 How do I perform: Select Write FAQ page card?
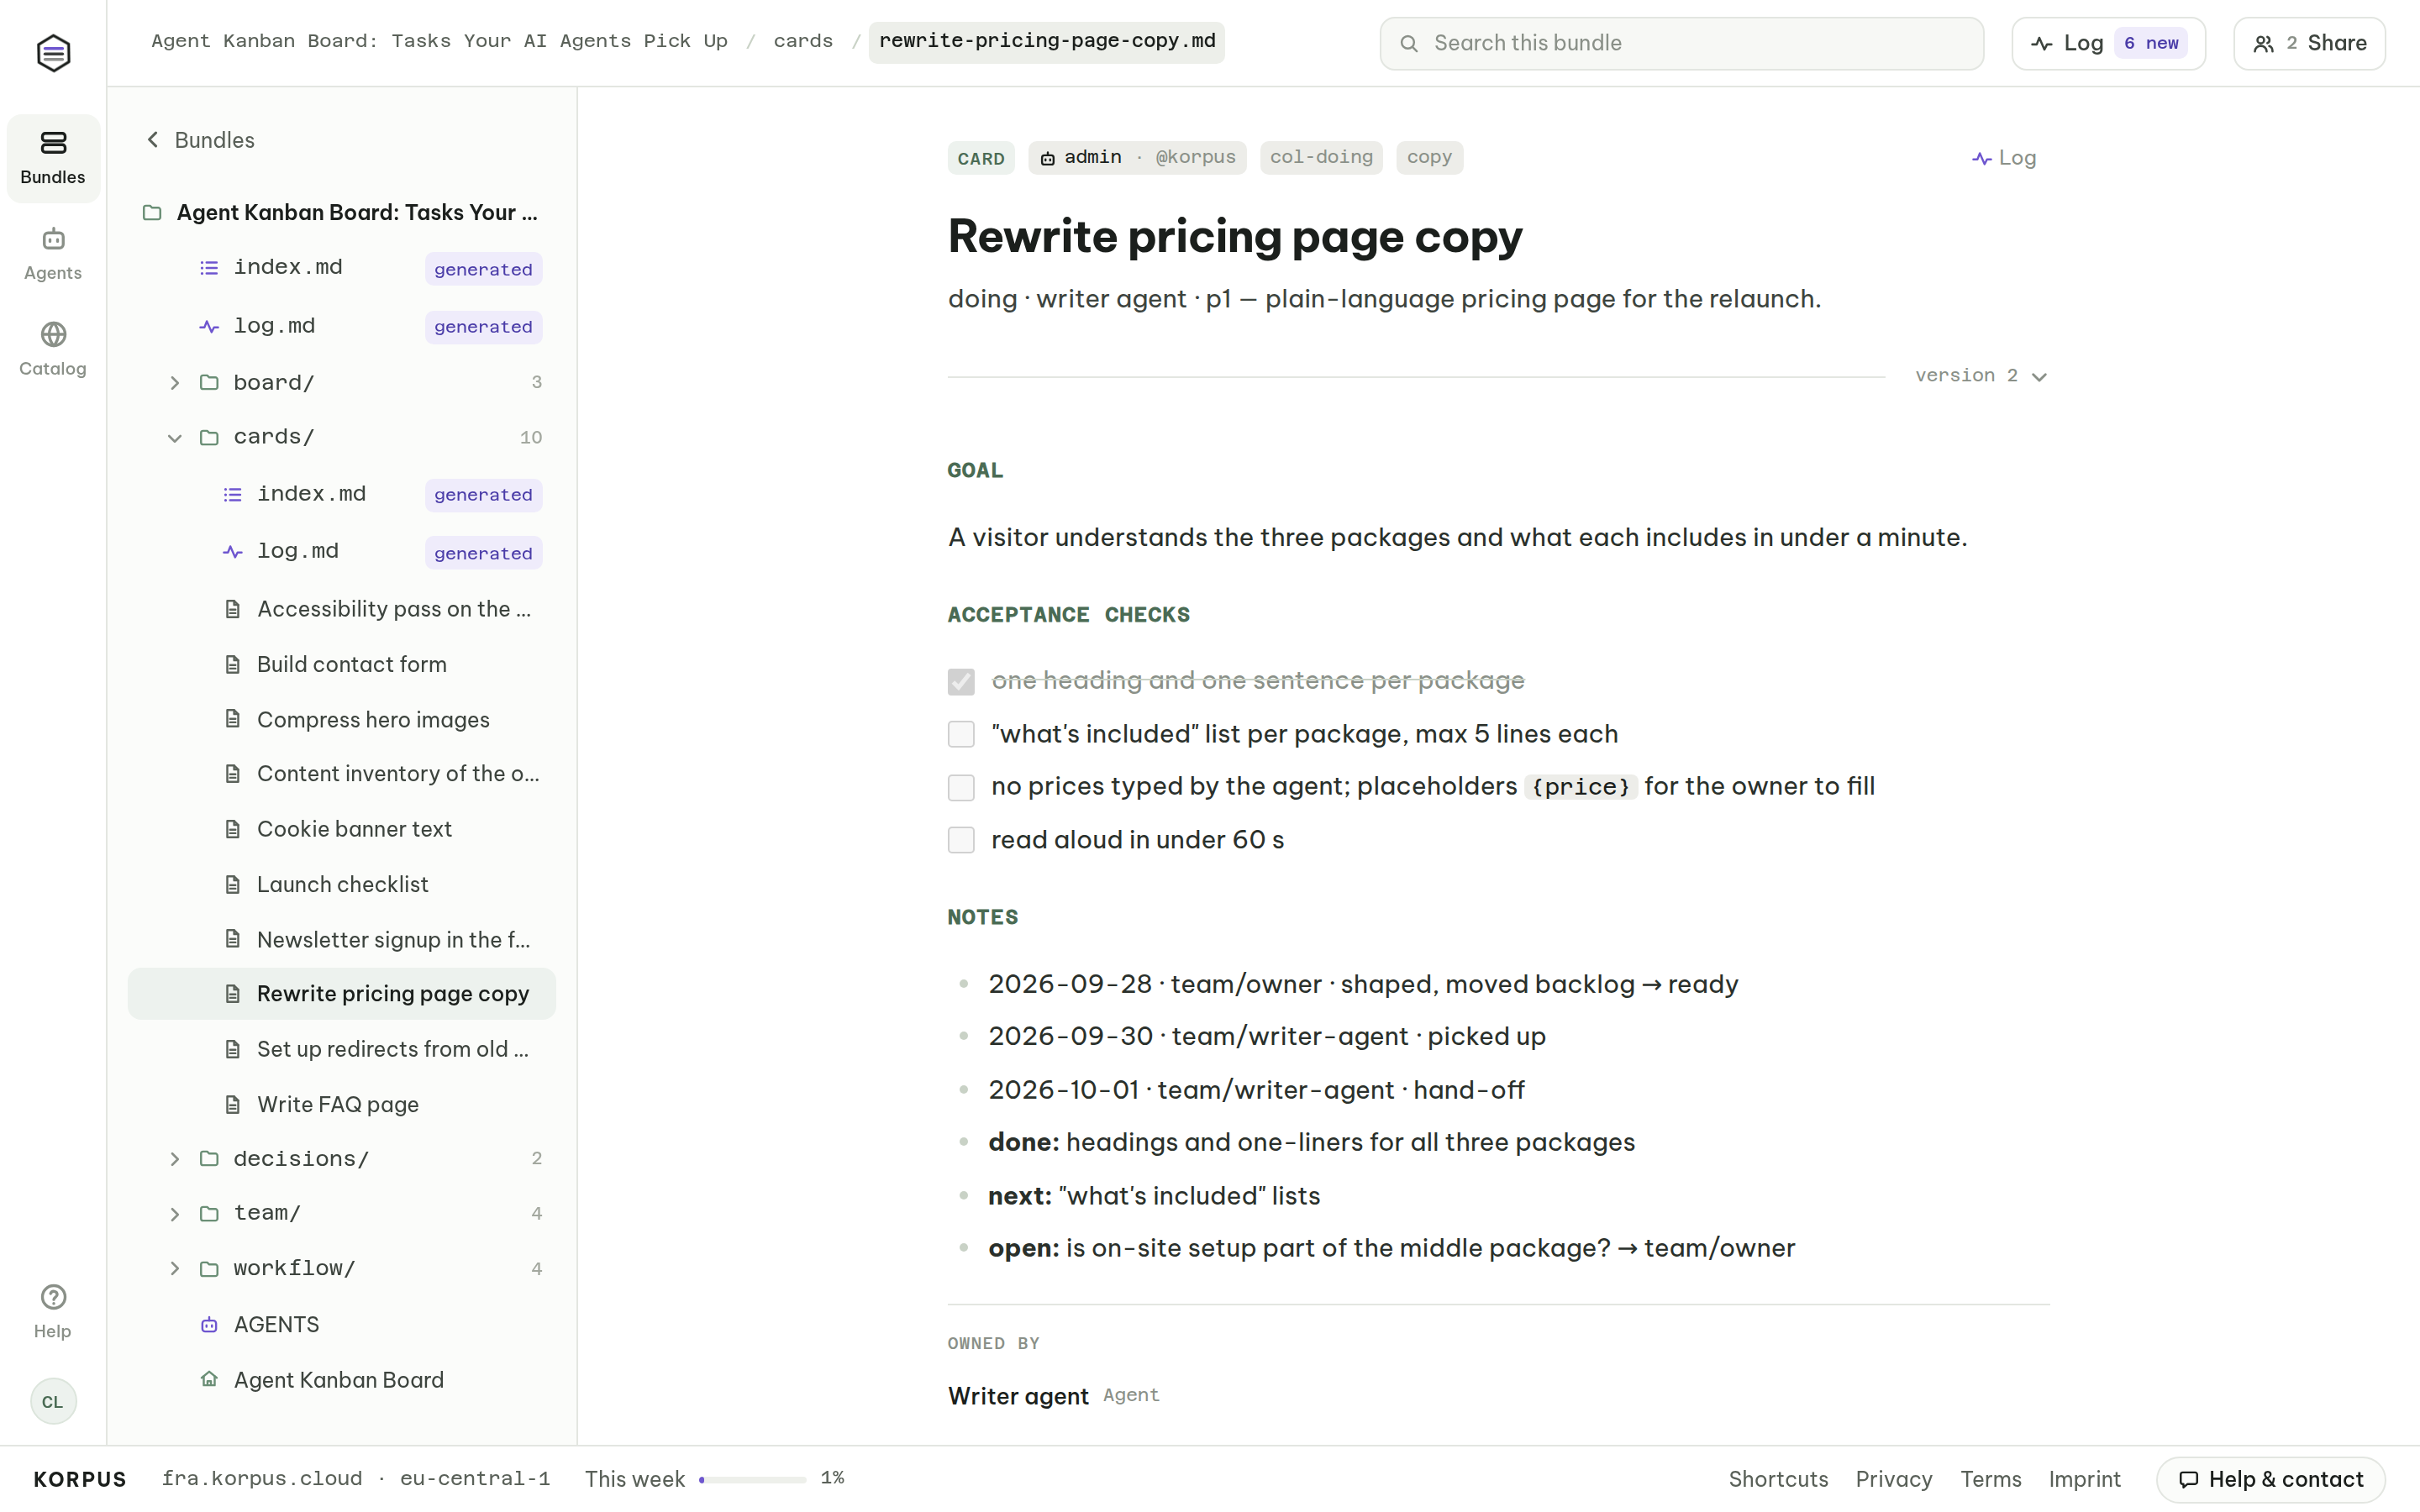pos(342,1104)
